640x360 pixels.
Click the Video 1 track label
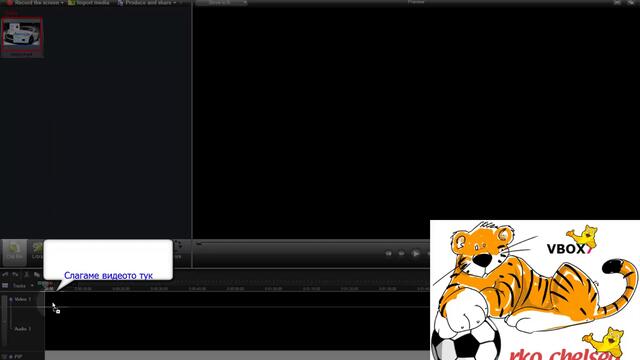[x=22, y=299]
